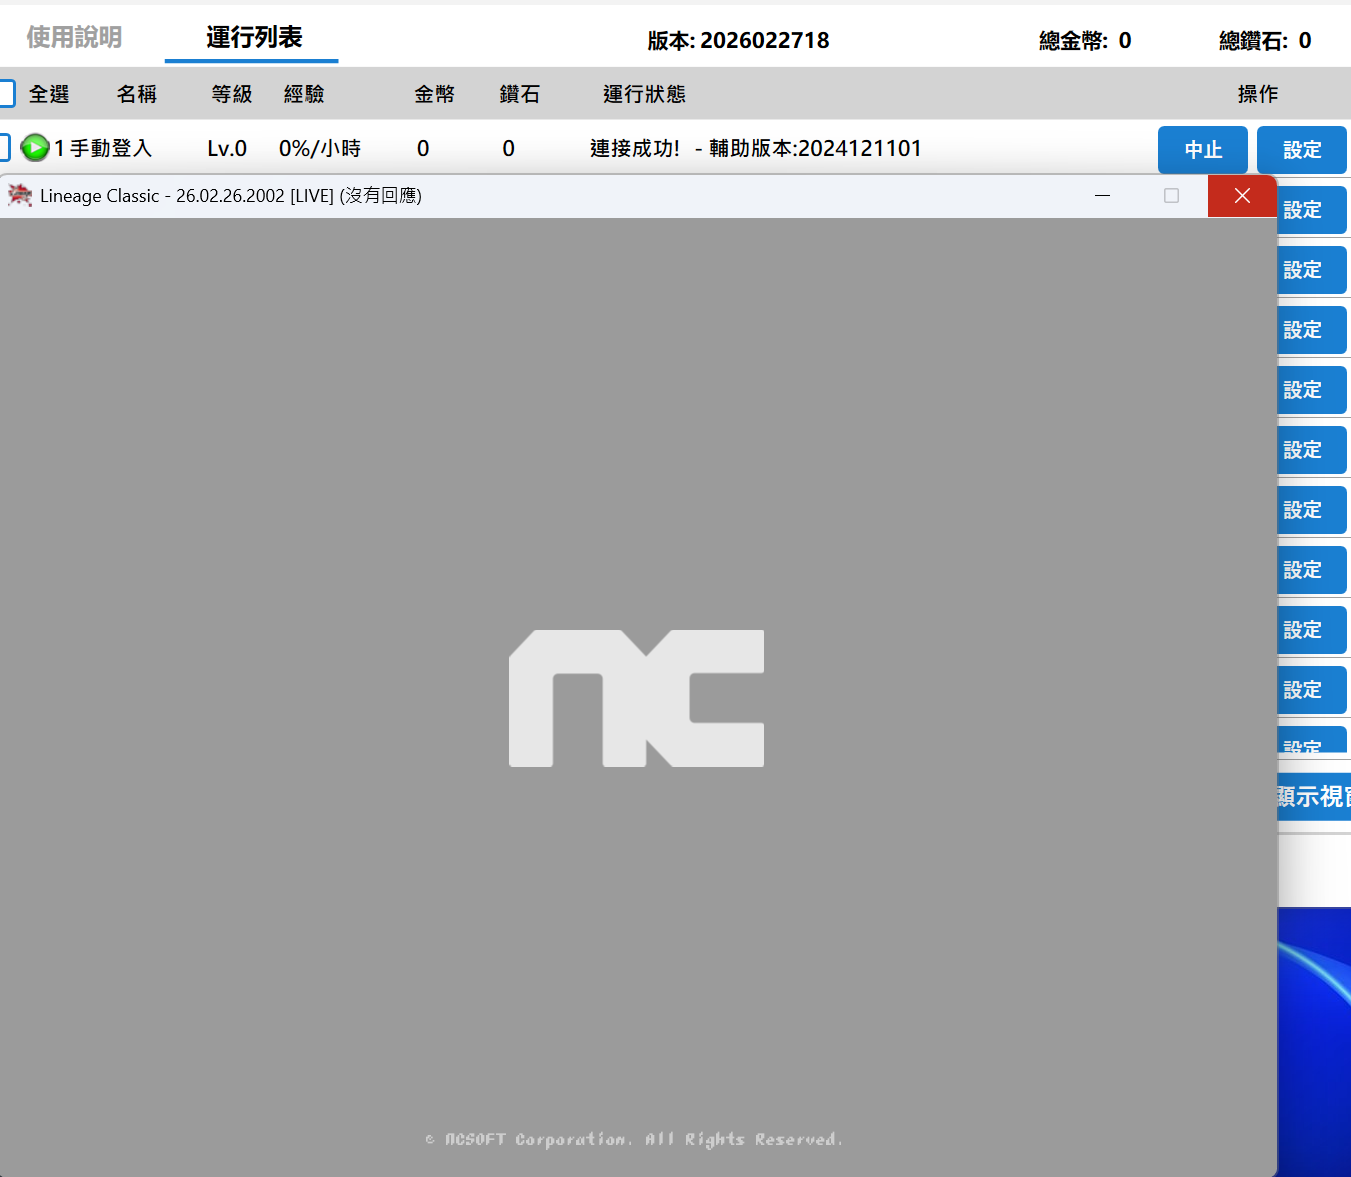Click the Lineage Classic window title icon
The height and width of the screenshot is (1177, 1351).
coord(19,196)
